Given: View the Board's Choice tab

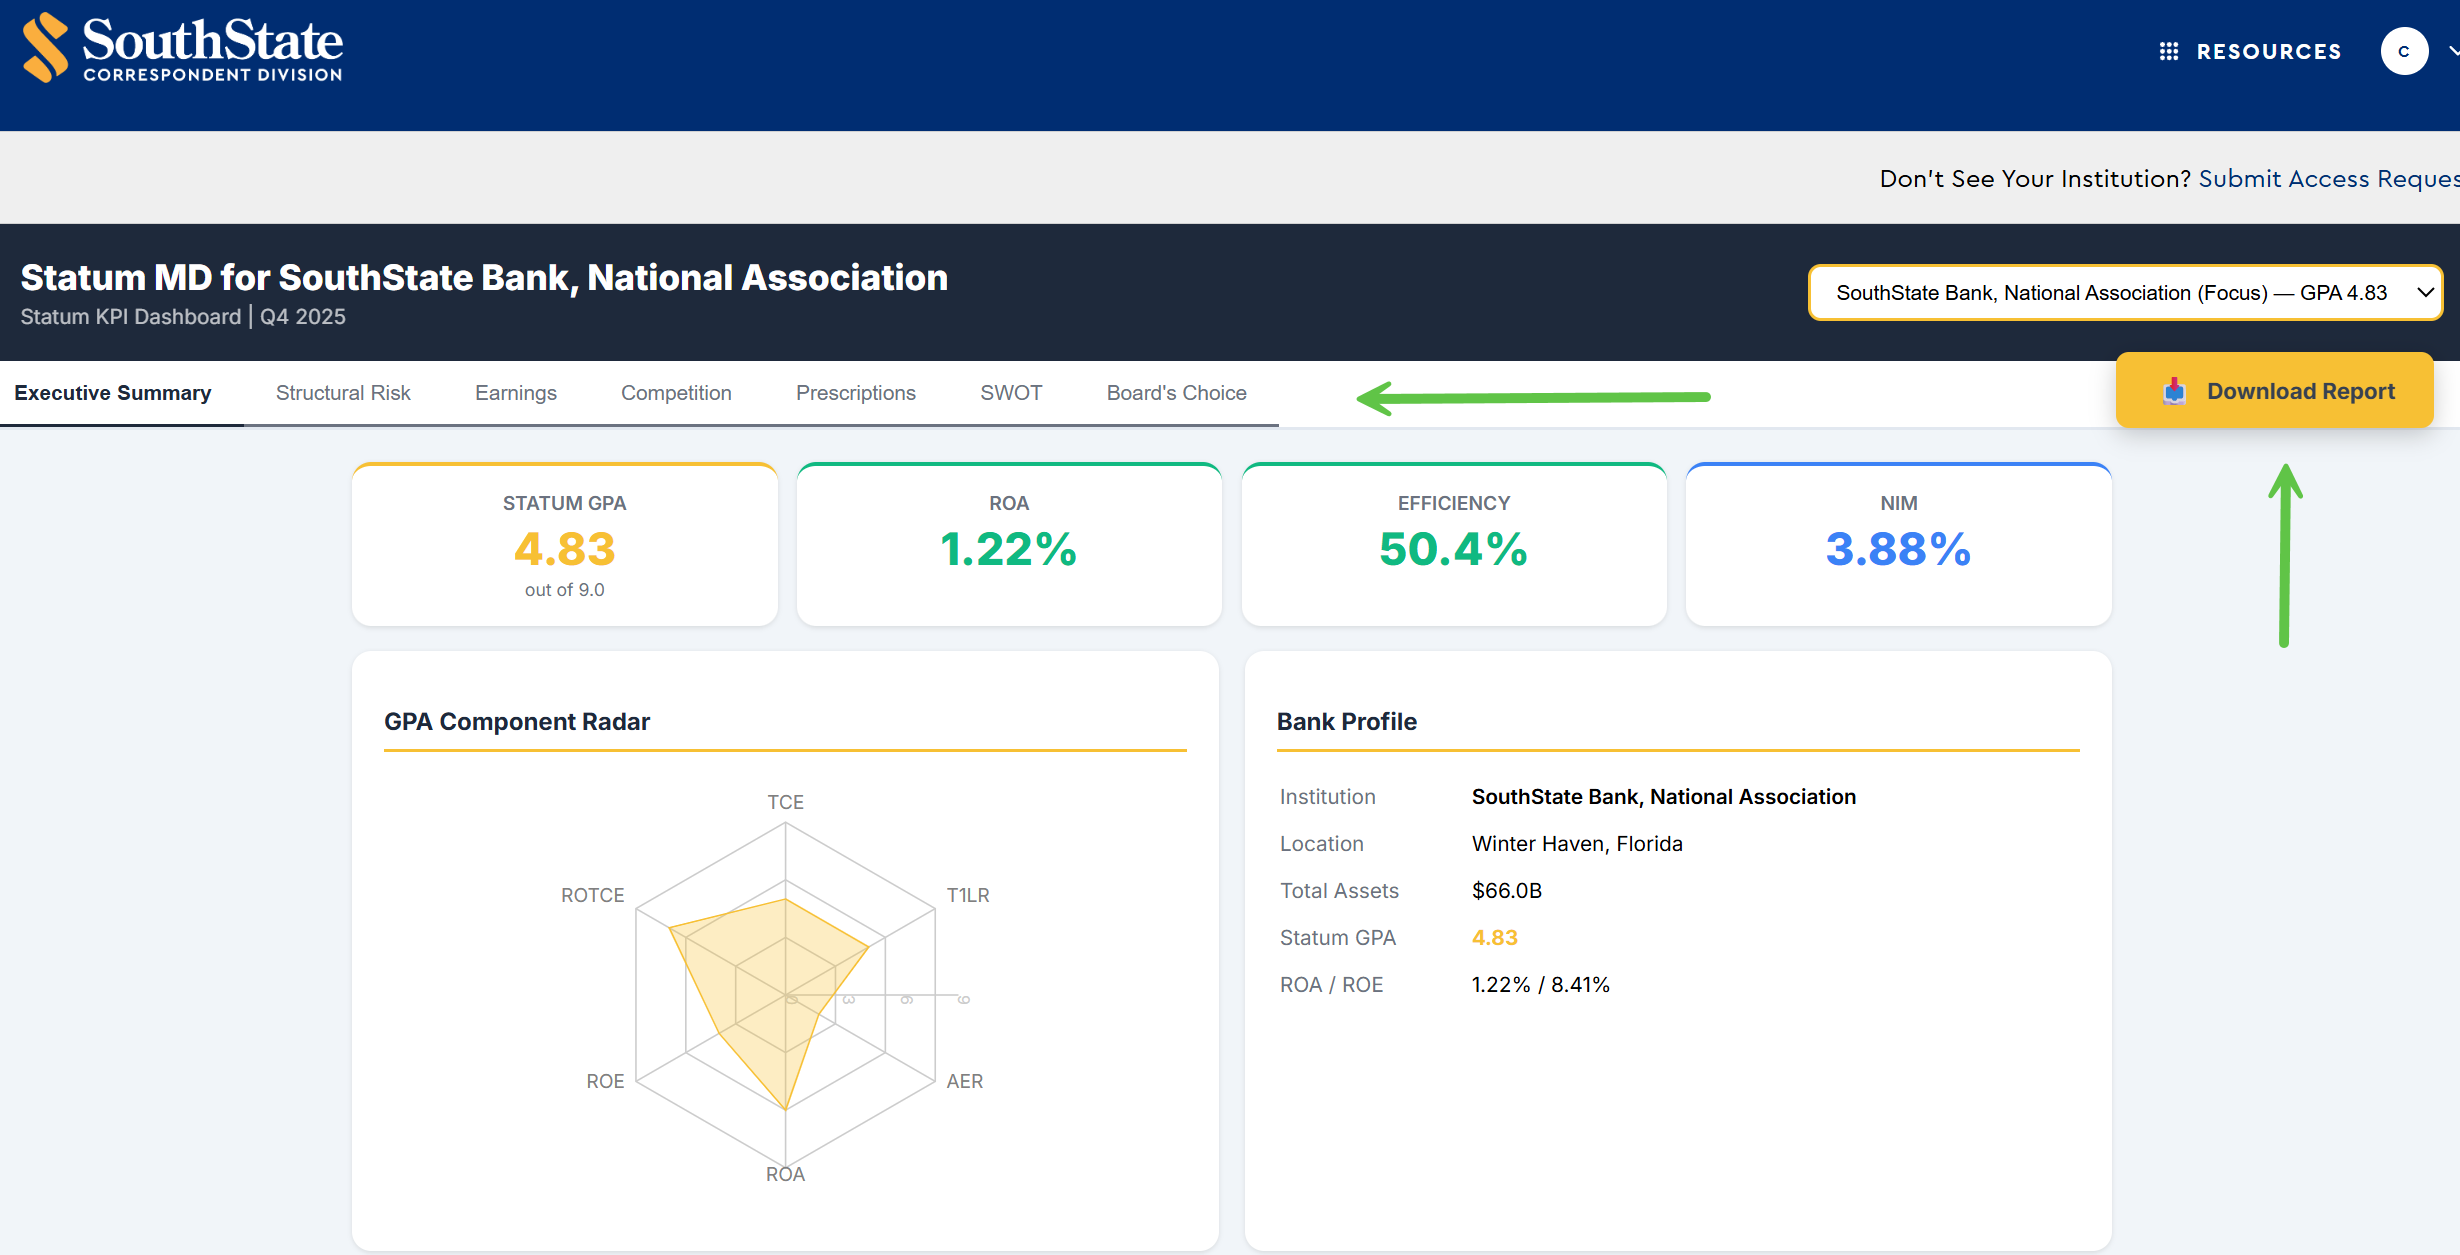Looking at the screenshot, I should coord(1176,393).
